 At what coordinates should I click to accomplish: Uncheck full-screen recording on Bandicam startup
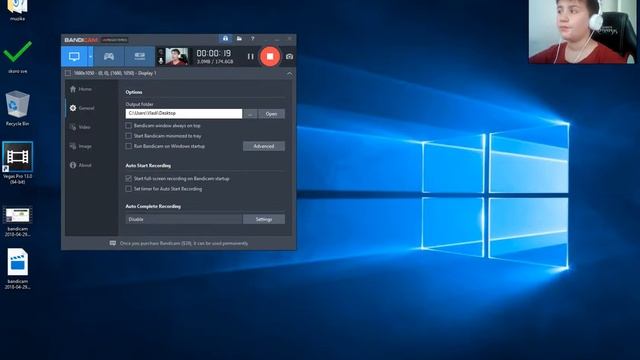129,179
